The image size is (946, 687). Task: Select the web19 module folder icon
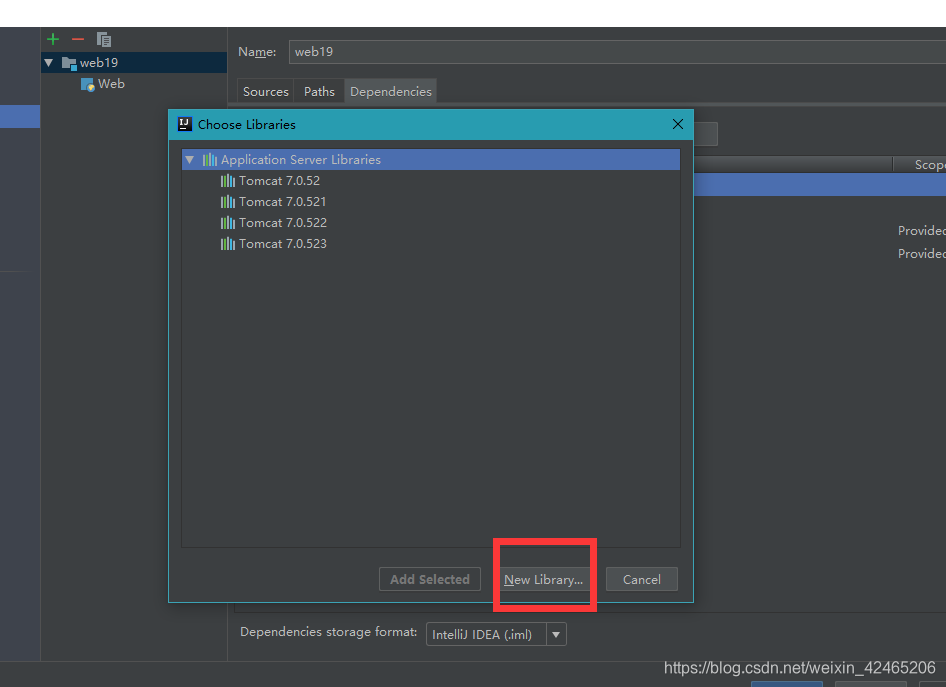click(x=69, y=63)
